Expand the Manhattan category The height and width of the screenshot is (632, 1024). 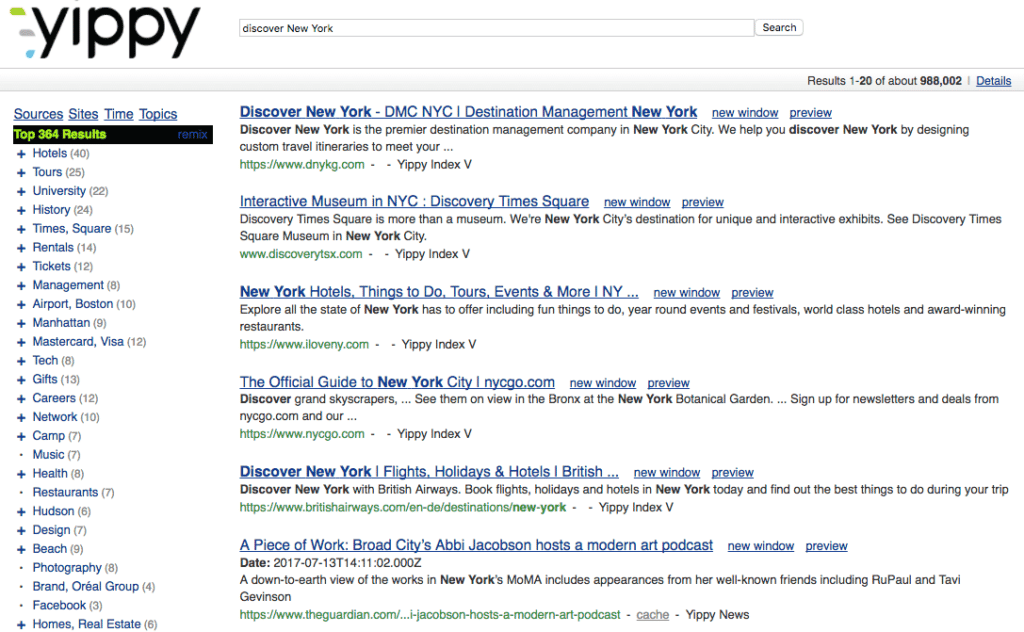21,323
